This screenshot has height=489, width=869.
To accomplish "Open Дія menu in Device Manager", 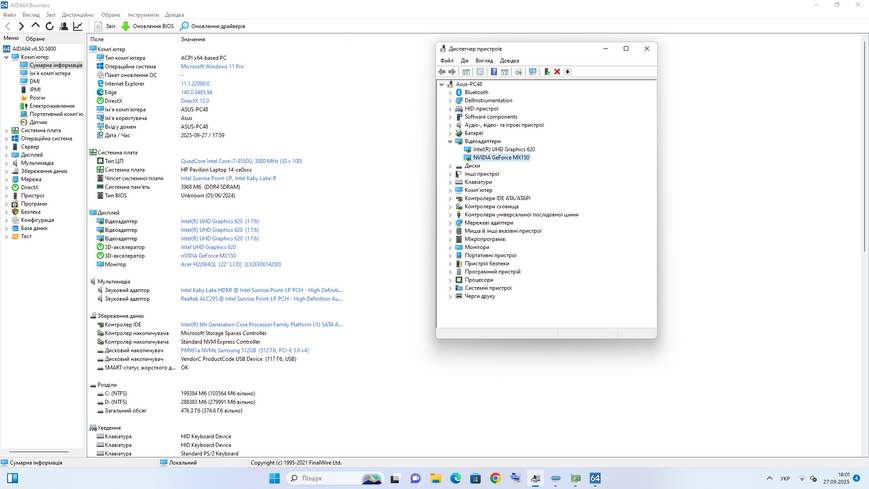I will coord(464,60).
